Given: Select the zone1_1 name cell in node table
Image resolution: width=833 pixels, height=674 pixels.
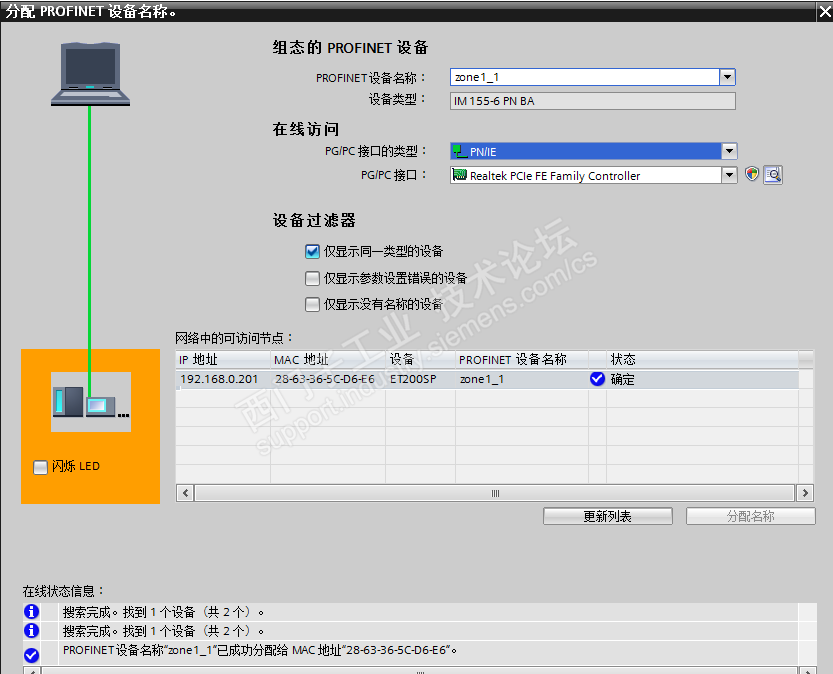Looking at the screenshot, I should coord(522,379).
